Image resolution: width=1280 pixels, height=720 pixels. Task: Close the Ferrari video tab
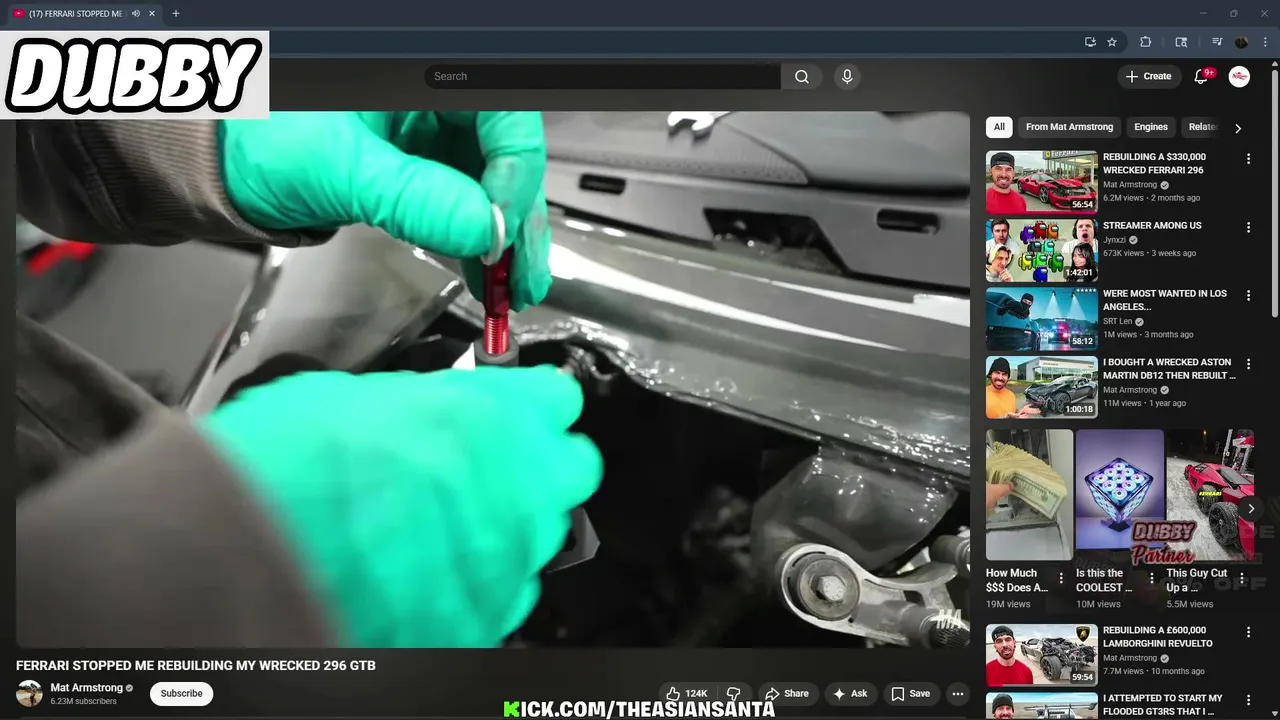[x=152, y=14]
